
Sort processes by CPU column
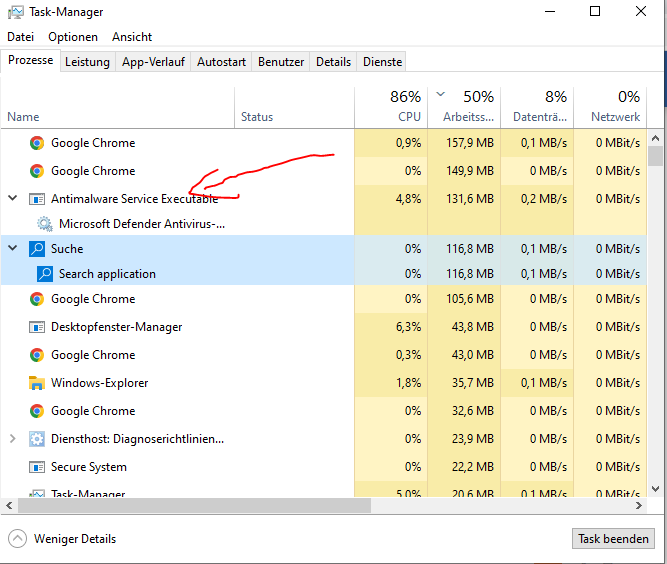point(391,107)
